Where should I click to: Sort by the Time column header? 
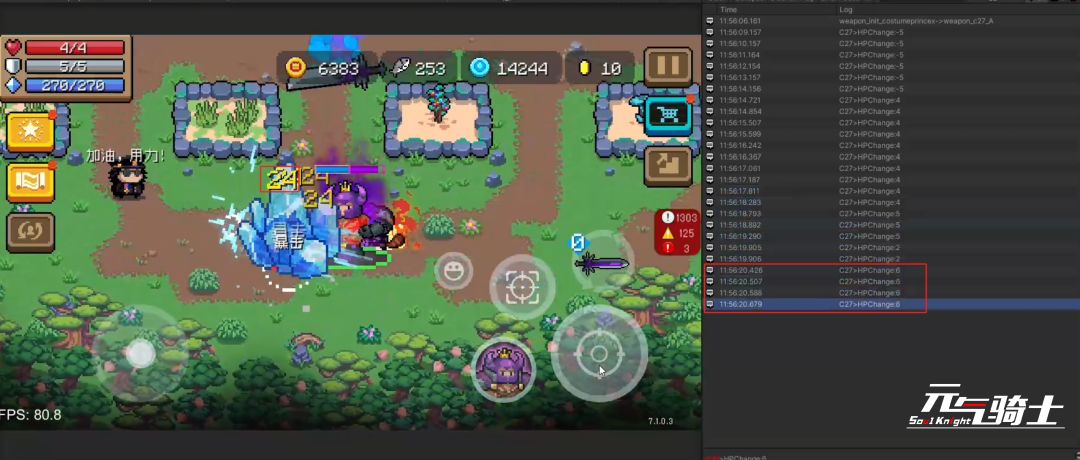coord(728,10)
